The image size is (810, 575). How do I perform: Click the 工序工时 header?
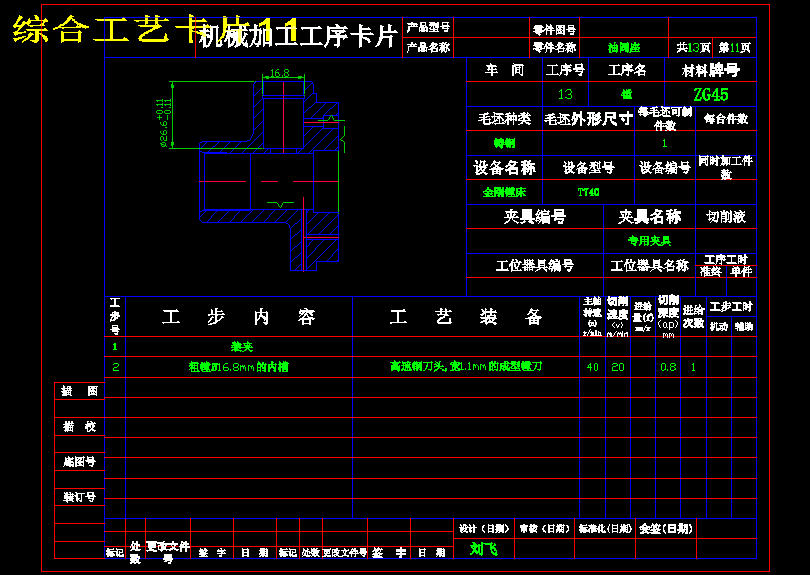726,260
